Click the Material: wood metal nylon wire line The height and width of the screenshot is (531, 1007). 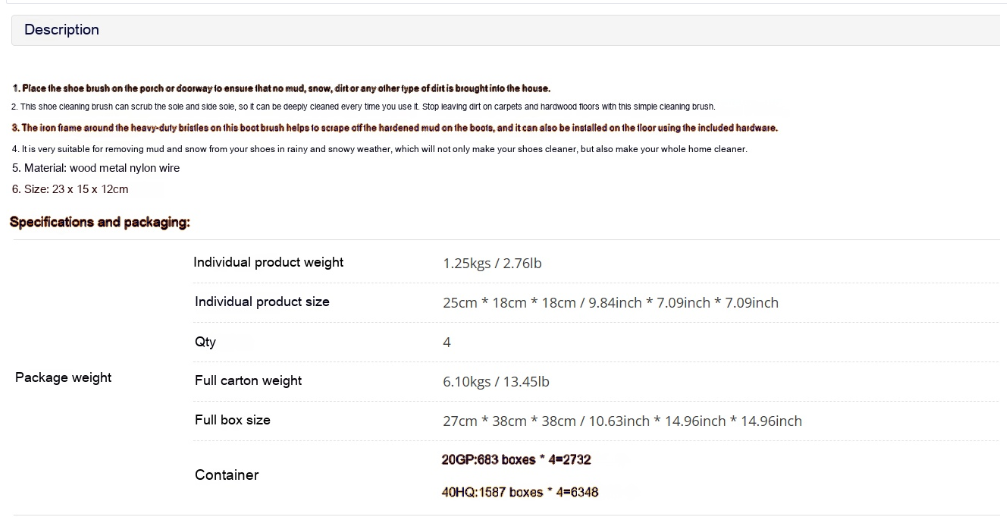pos(96,168)
